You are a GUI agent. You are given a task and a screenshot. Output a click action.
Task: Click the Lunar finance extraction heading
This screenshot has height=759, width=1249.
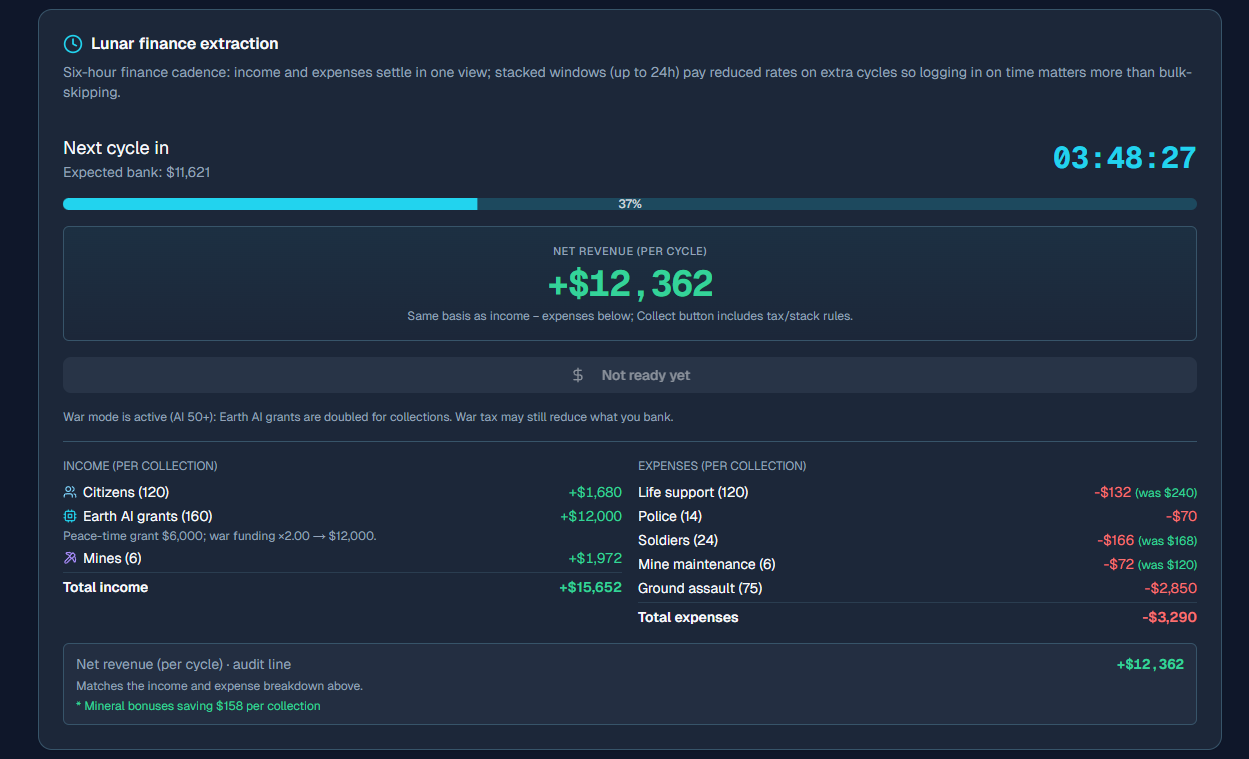[184, 44]
